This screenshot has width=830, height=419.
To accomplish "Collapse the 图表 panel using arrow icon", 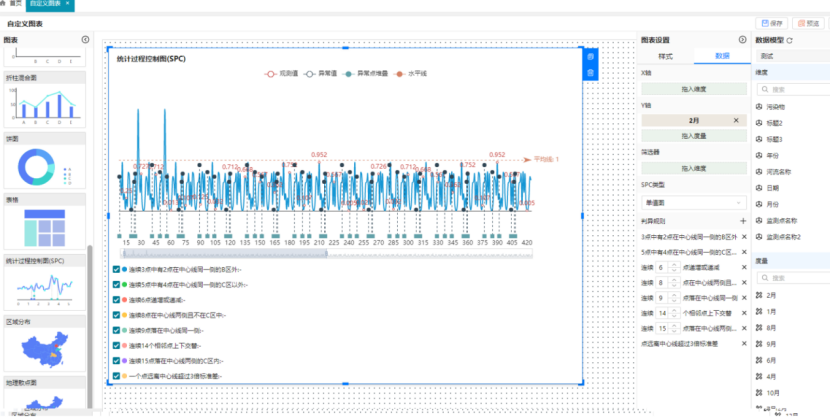I will tap(85, 40).
